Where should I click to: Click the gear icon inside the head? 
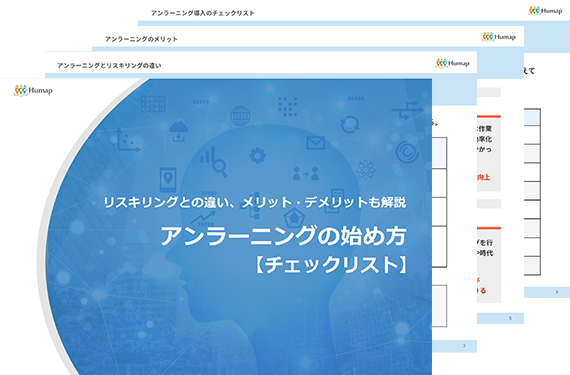pos(257,156)
